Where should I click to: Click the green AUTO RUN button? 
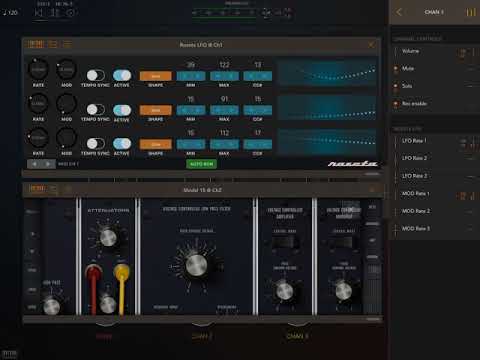coord(201,164)
